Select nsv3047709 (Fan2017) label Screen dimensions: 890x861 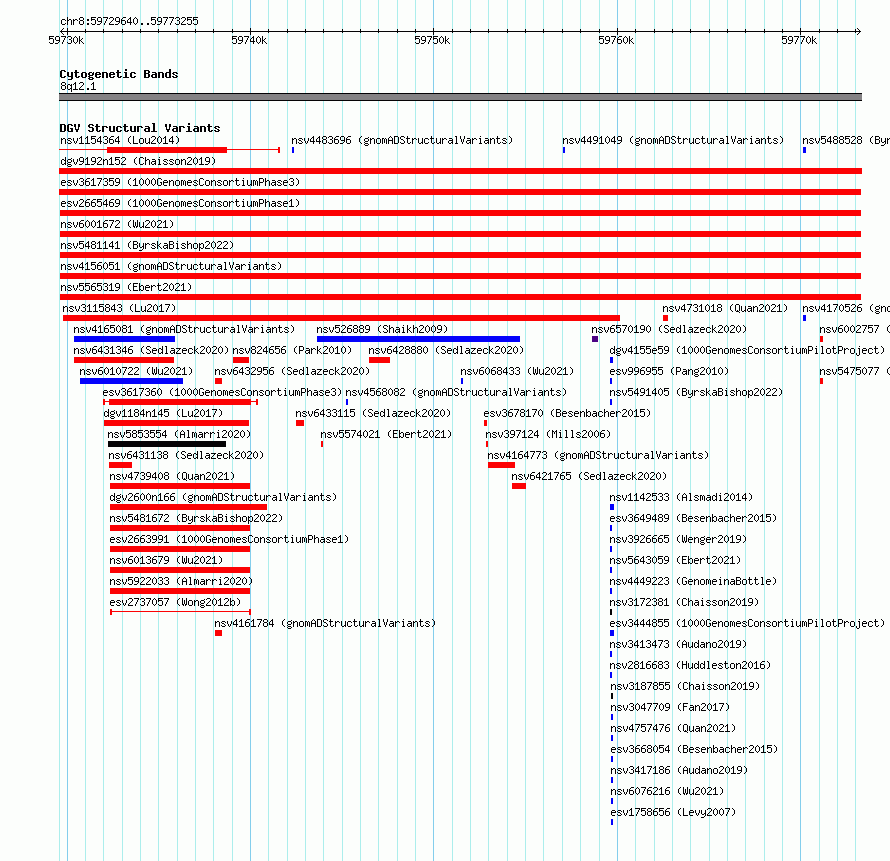[670, 707]
